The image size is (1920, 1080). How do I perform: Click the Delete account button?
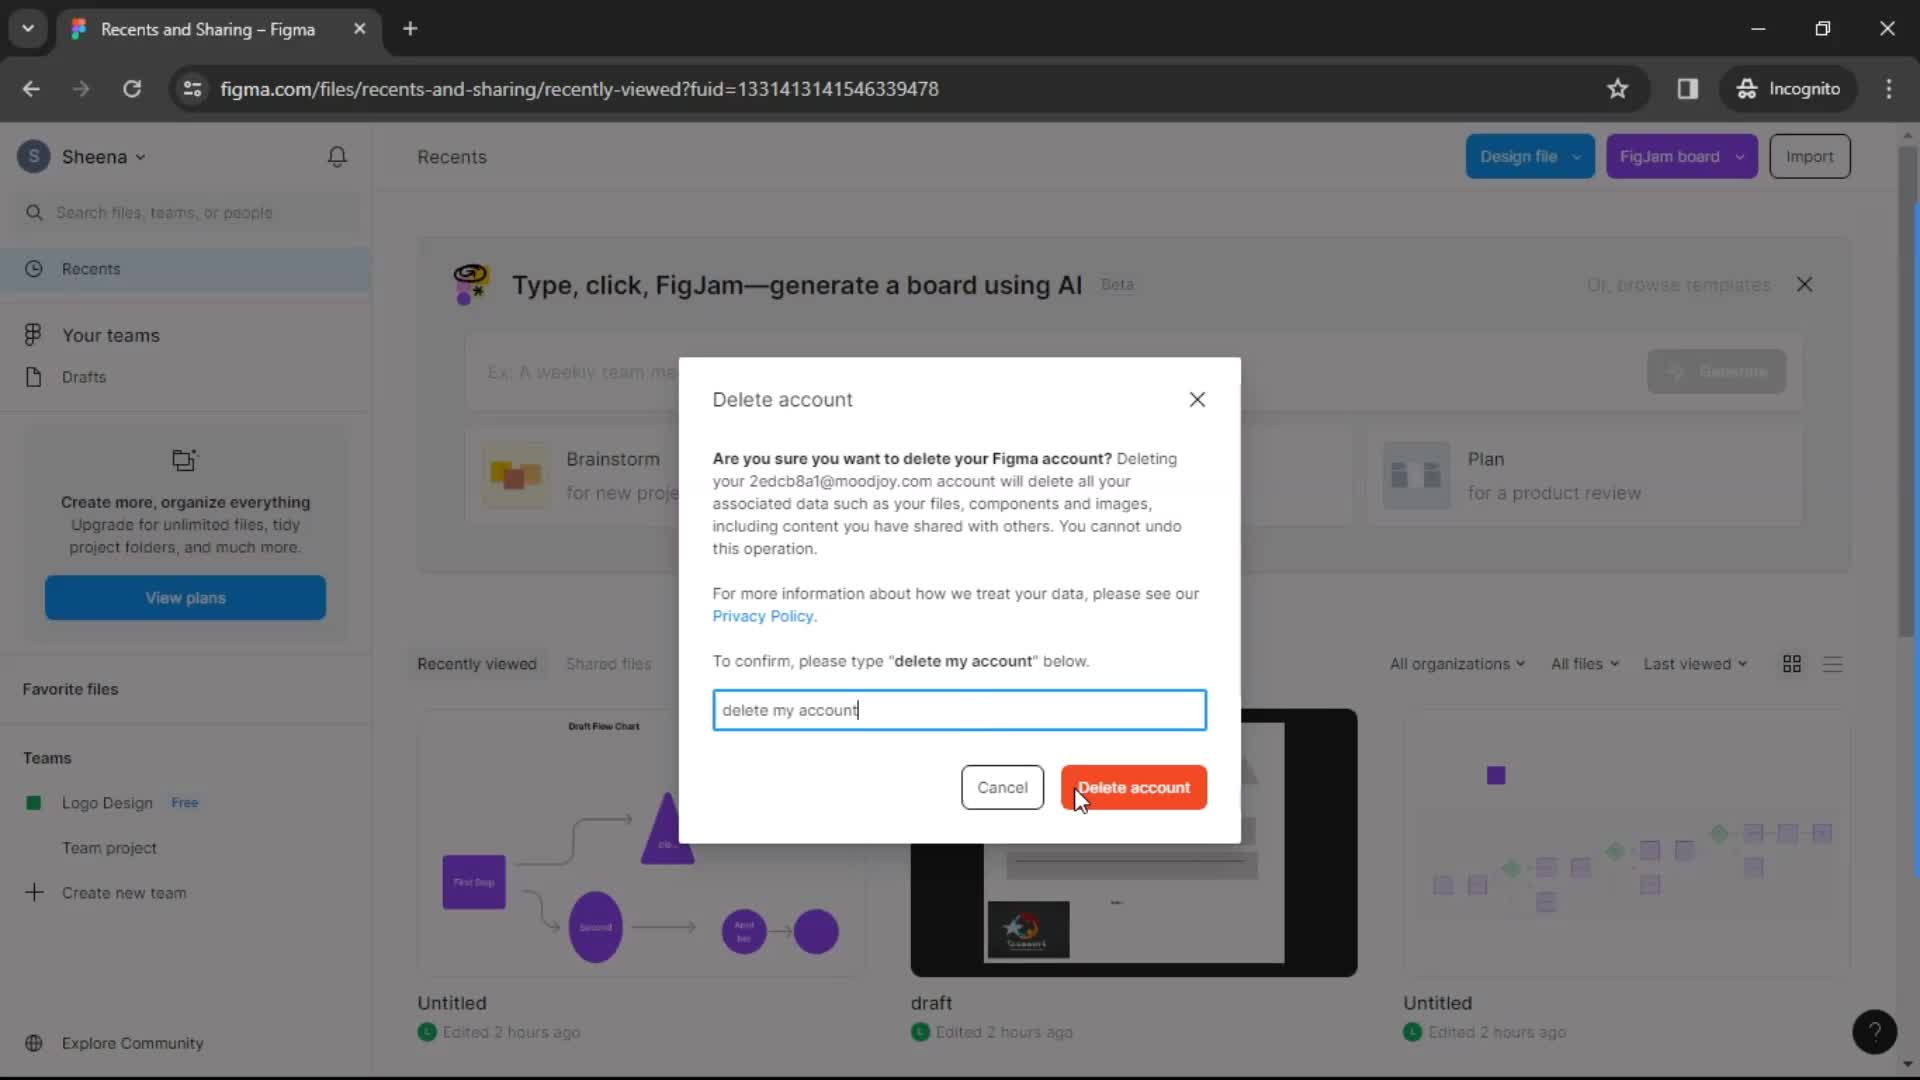(x=1135, y=787)
